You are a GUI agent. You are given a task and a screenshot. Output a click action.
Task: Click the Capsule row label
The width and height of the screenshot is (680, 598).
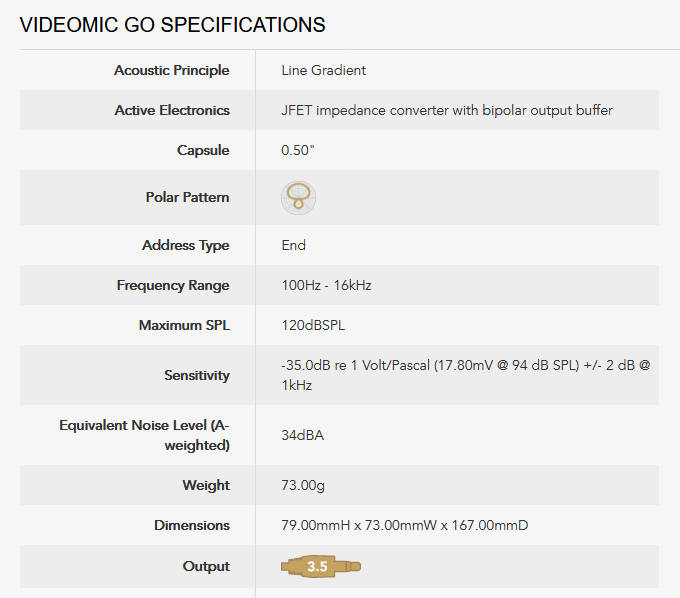coord(203,150)
